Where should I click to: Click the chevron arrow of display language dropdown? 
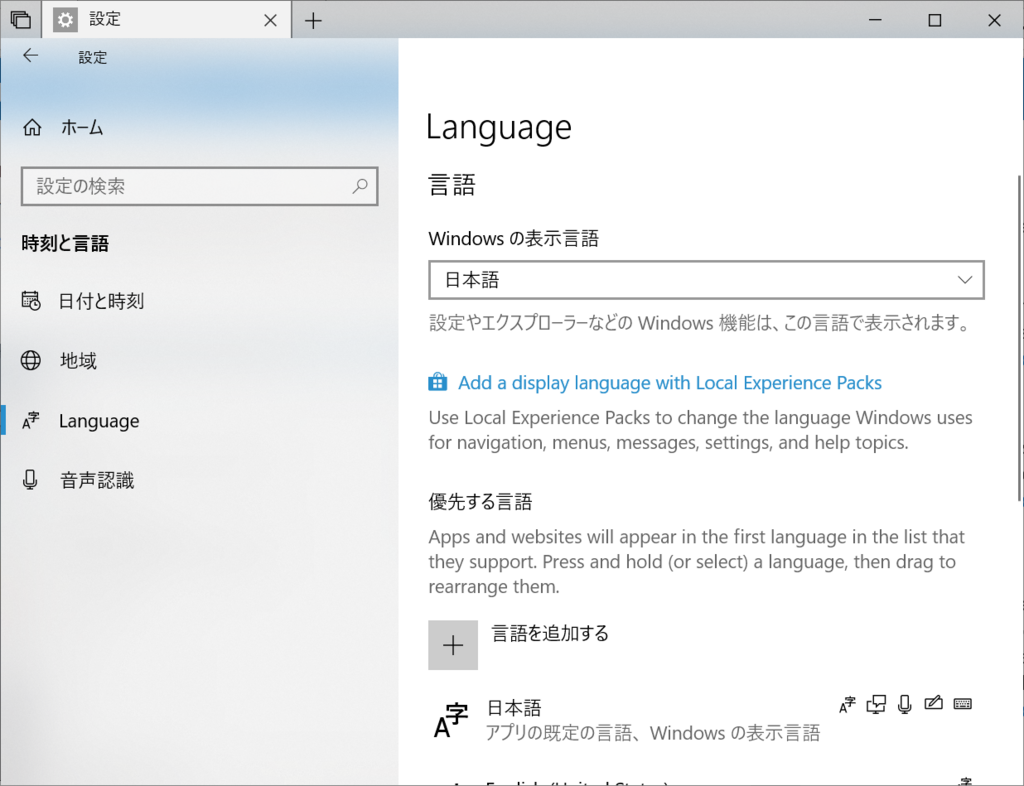coord(965,280)
